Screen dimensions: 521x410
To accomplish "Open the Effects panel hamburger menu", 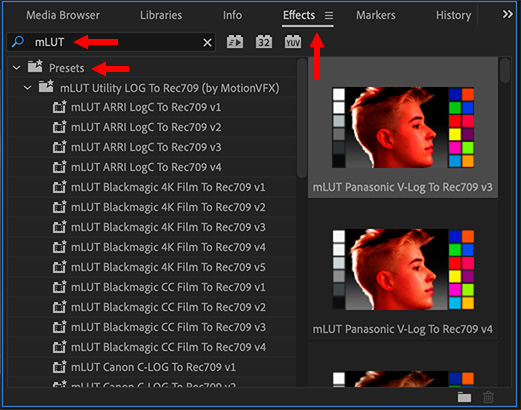I will (x=329, y=15).
